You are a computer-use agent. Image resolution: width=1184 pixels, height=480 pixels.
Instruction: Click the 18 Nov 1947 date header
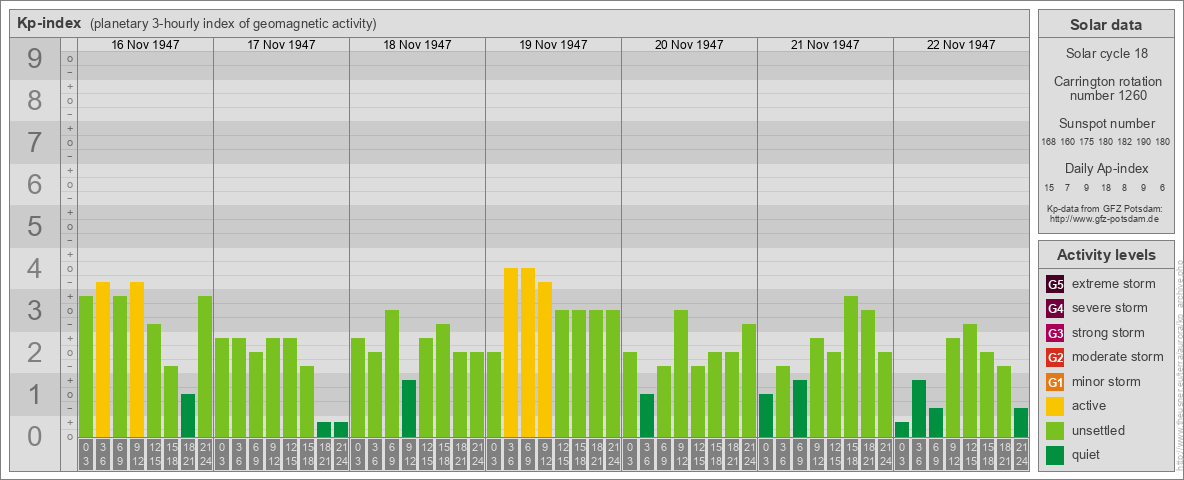point(417,45)
